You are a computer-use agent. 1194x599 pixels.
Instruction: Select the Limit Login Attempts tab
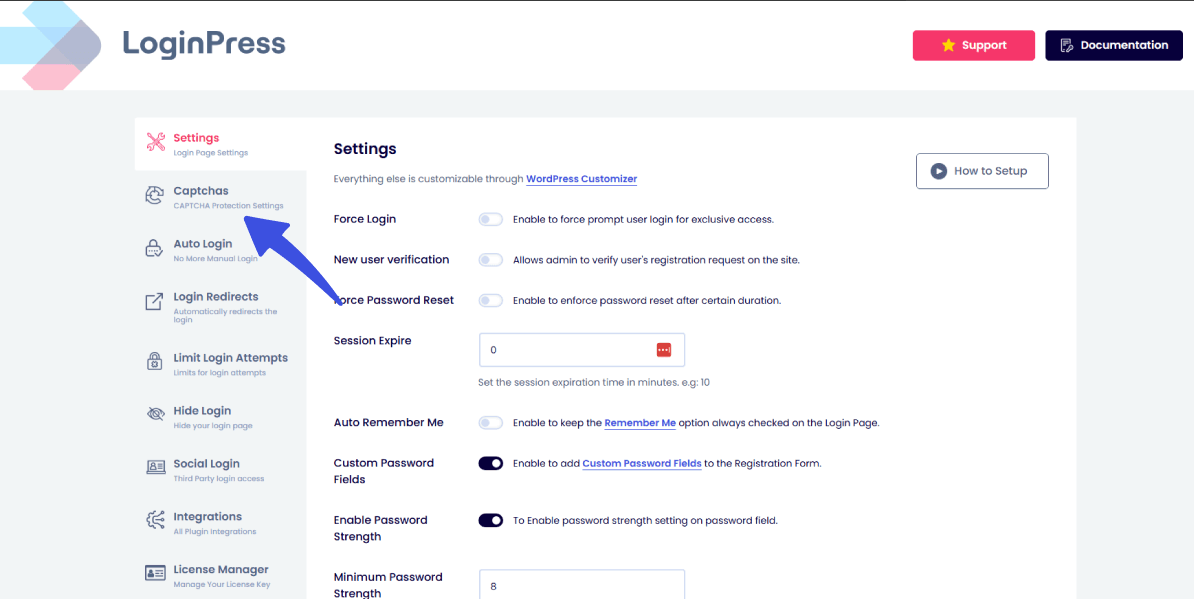click(x=221, y=363)
